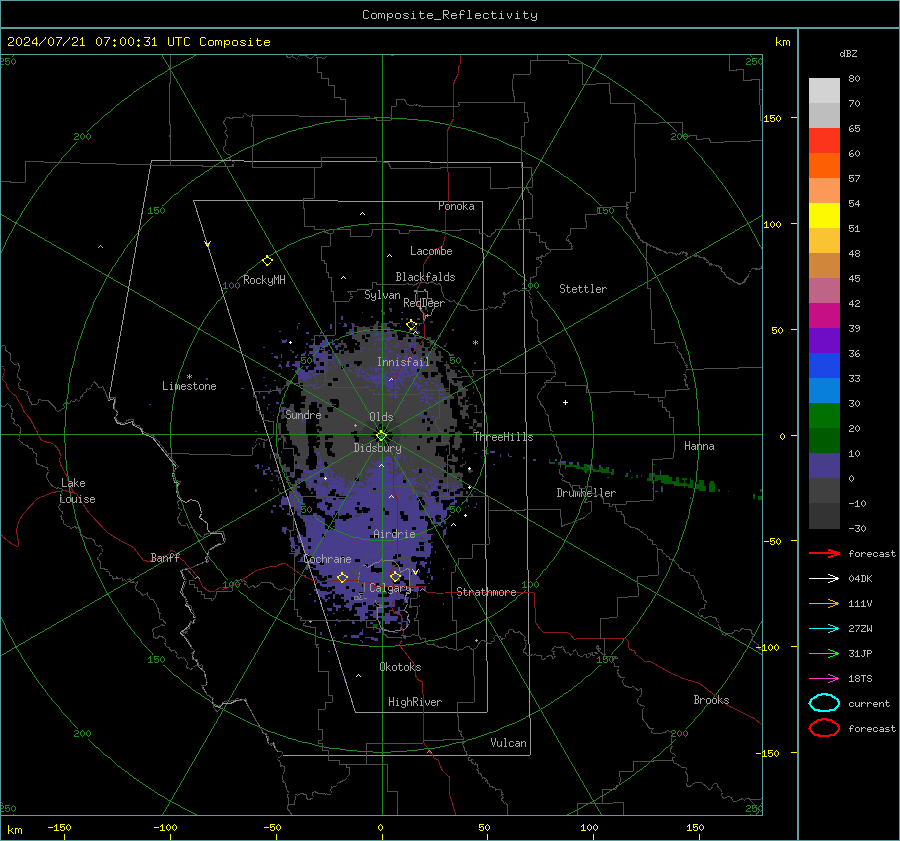
Task: Select the magenta dBZ swatch
Action: tap(824, 316)
